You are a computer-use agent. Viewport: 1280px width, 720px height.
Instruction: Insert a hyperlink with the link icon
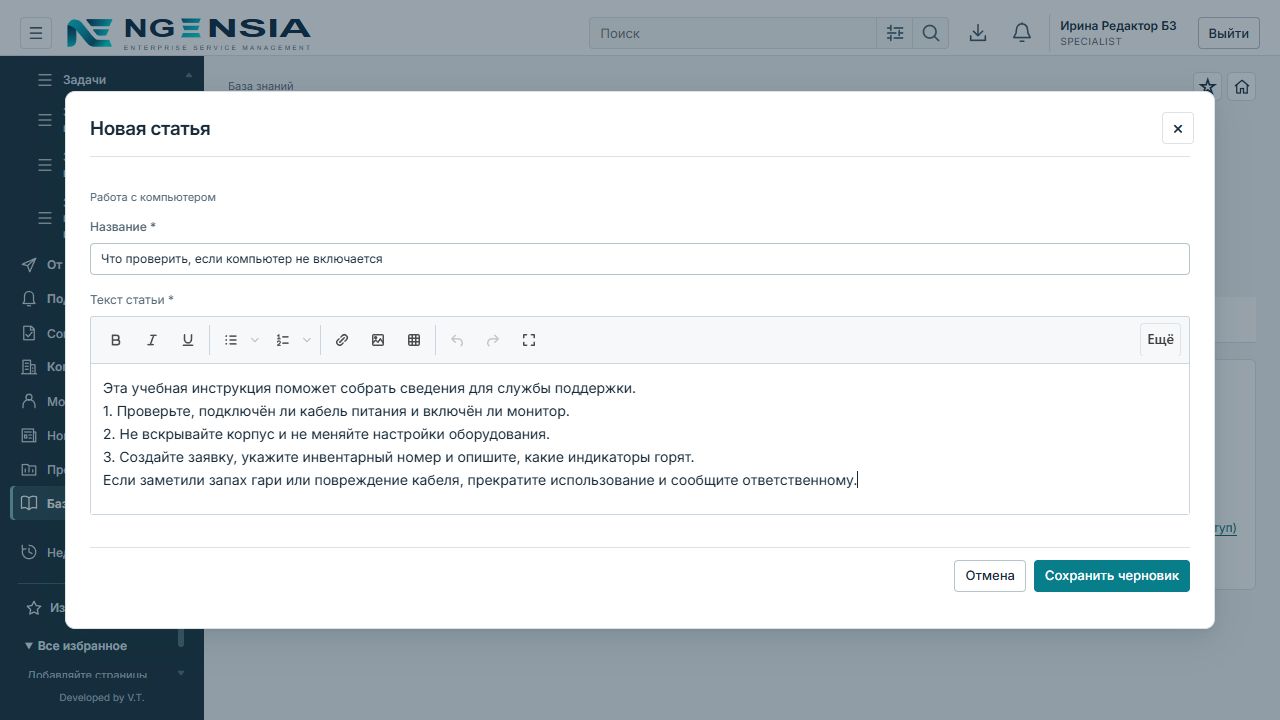pos(342,340)
